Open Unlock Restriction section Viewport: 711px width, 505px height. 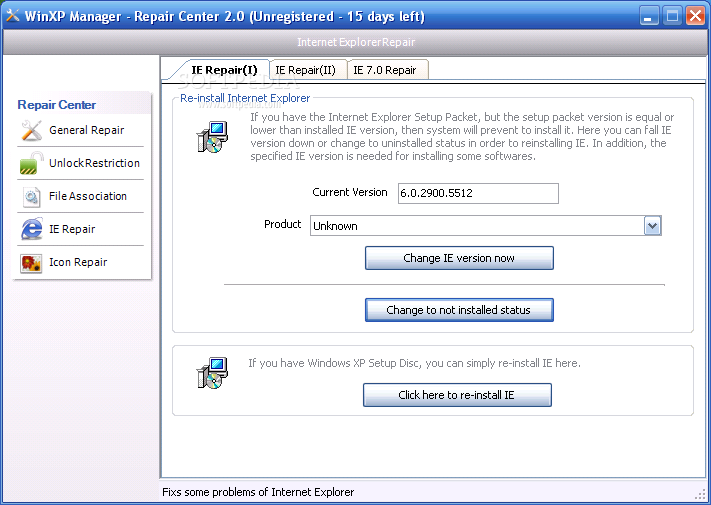(94, 163)
